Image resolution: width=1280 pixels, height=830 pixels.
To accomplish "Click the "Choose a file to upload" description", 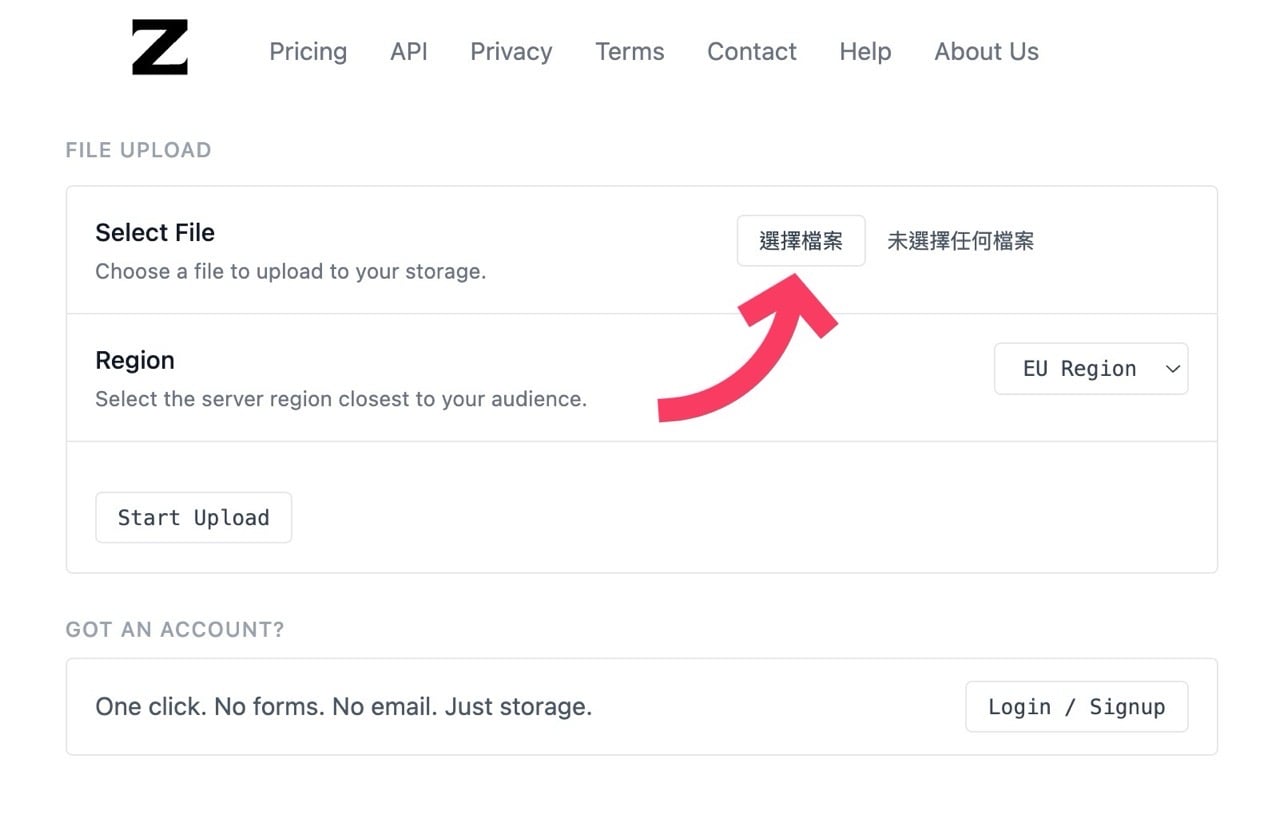I will point(290,271).
